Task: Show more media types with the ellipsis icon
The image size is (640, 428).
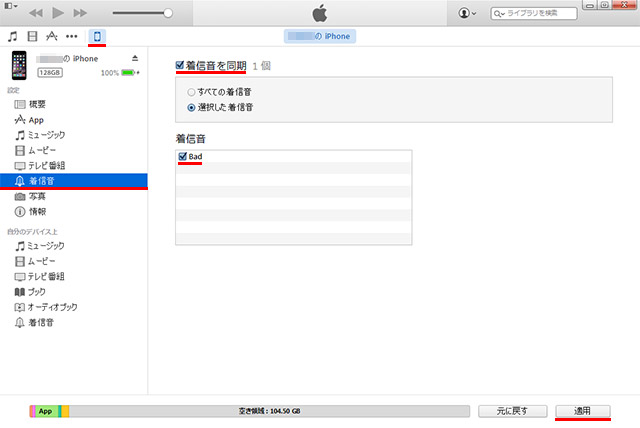Action: point(72,37)
